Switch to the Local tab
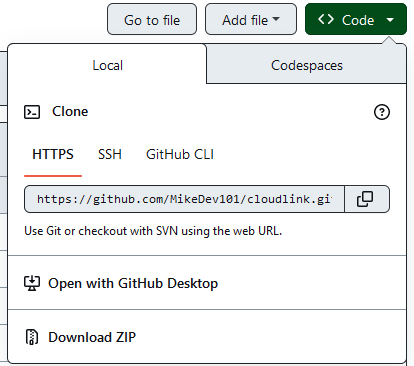This screenshot has width=414, height=366. [107, 65]
